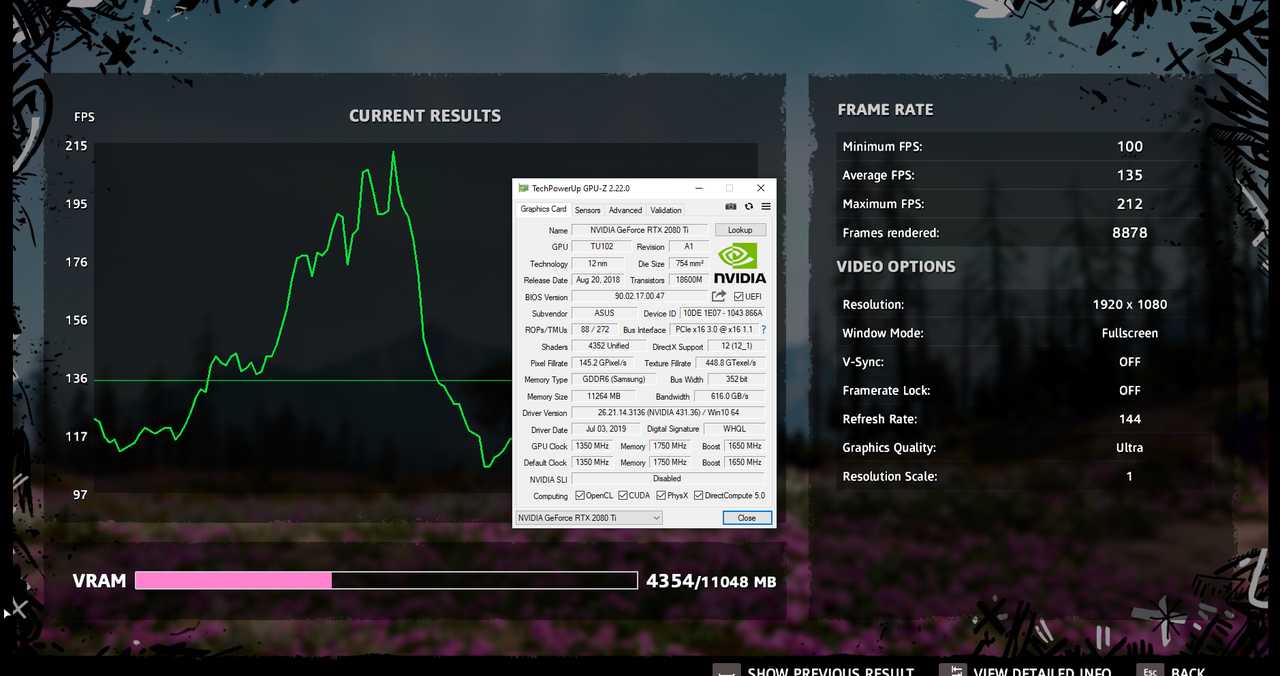Click the Lookup button
The image size is (1280, 676).
coord(740,230)
